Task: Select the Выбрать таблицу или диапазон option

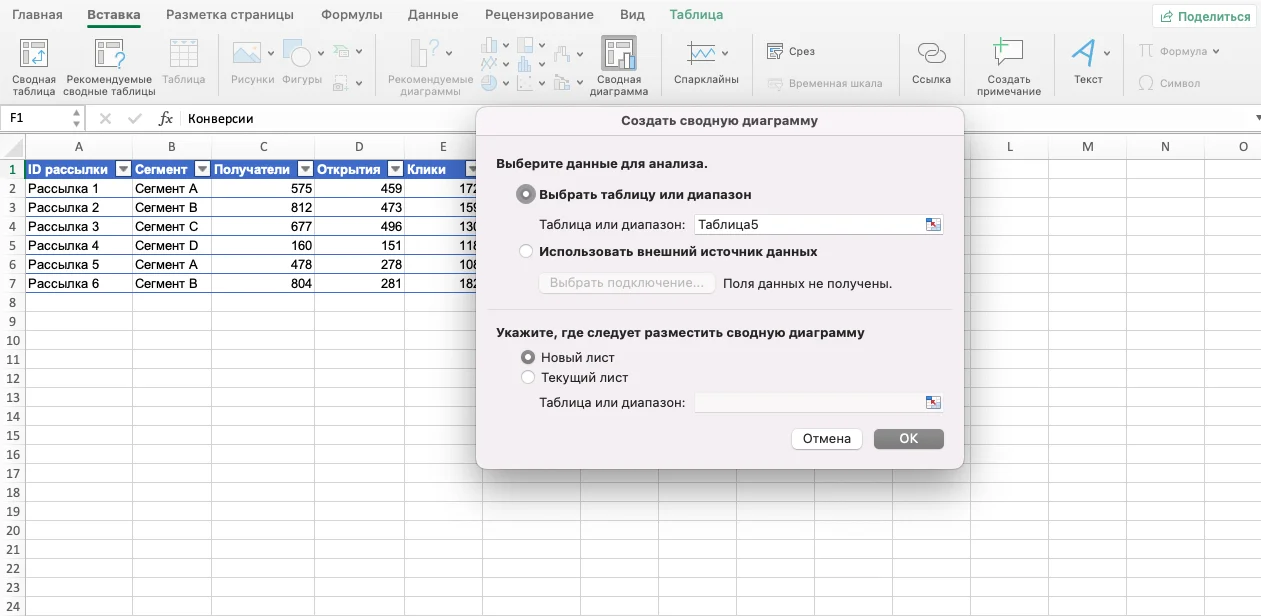Action: click(x=526, y=195)
